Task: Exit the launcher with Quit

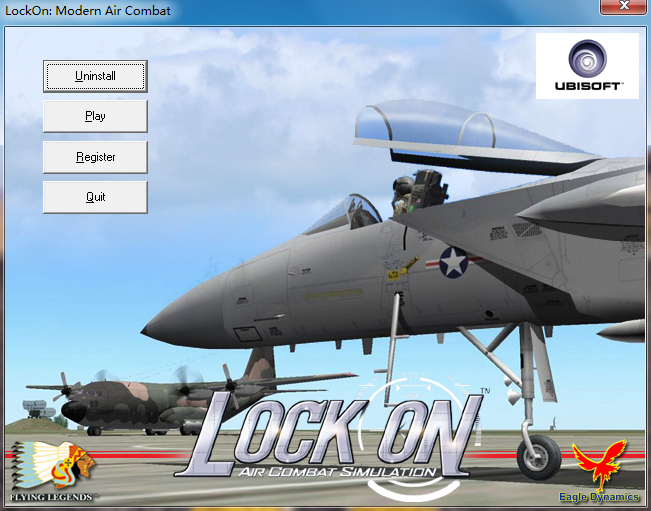Action: 95,197
